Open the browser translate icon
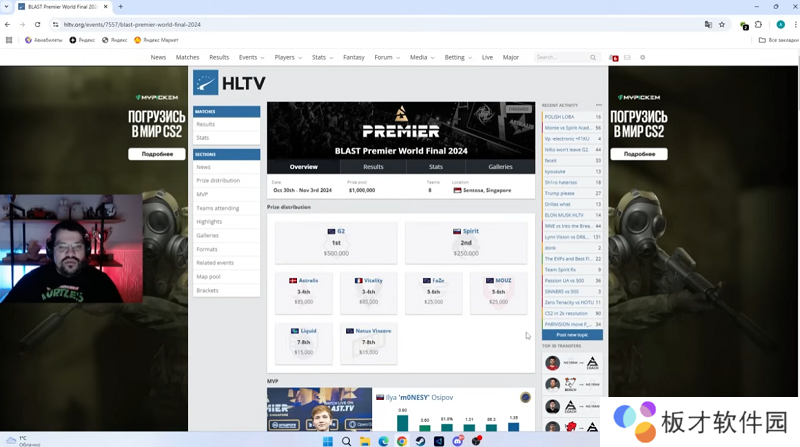Screen dimensions: 800x447 (x=708, y=24)
